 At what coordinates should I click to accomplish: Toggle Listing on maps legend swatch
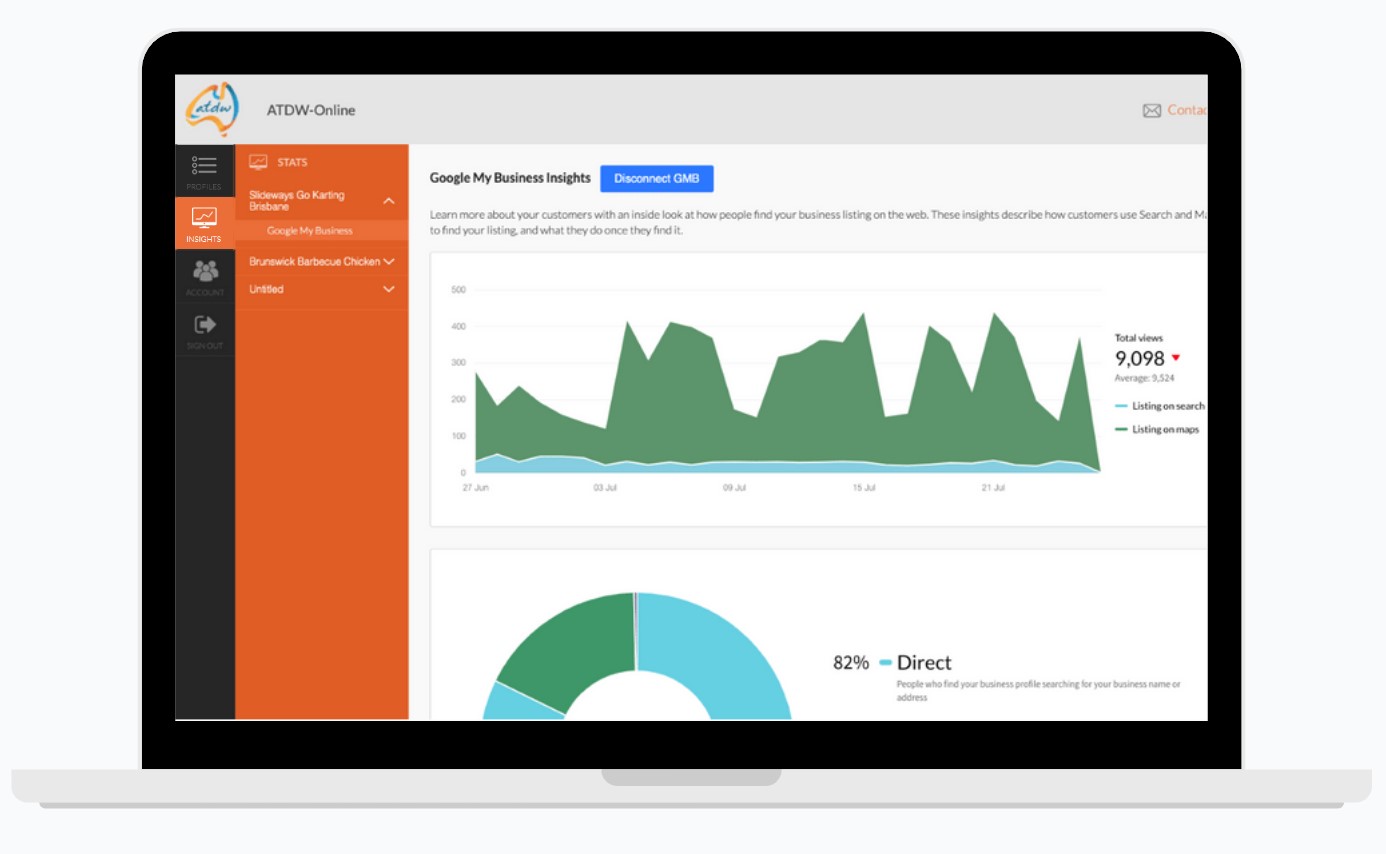tap(1121, 430)
